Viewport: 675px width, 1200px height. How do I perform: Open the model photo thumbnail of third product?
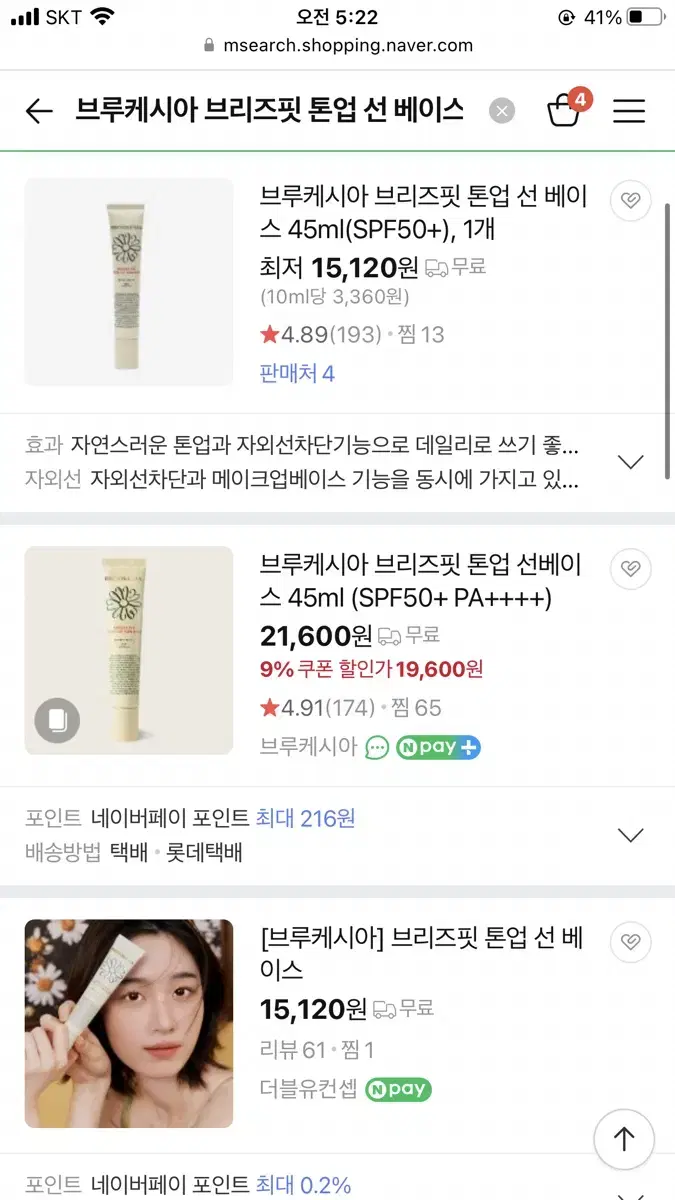pyautogui.click(x=129, y=1023)
